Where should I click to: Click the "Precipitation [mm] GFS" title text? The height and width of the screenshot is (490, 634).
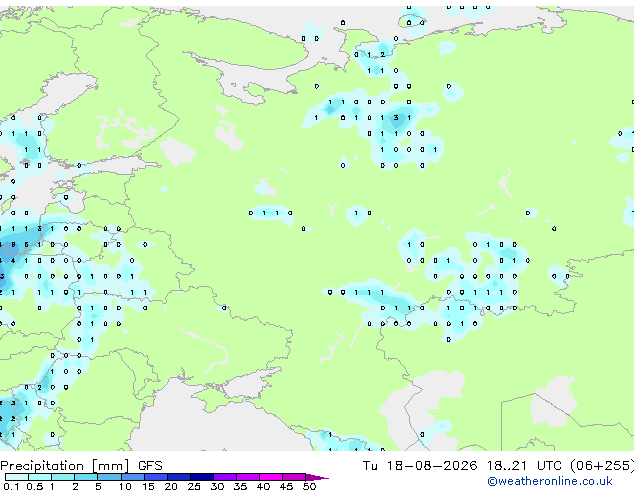coord(81,466)
